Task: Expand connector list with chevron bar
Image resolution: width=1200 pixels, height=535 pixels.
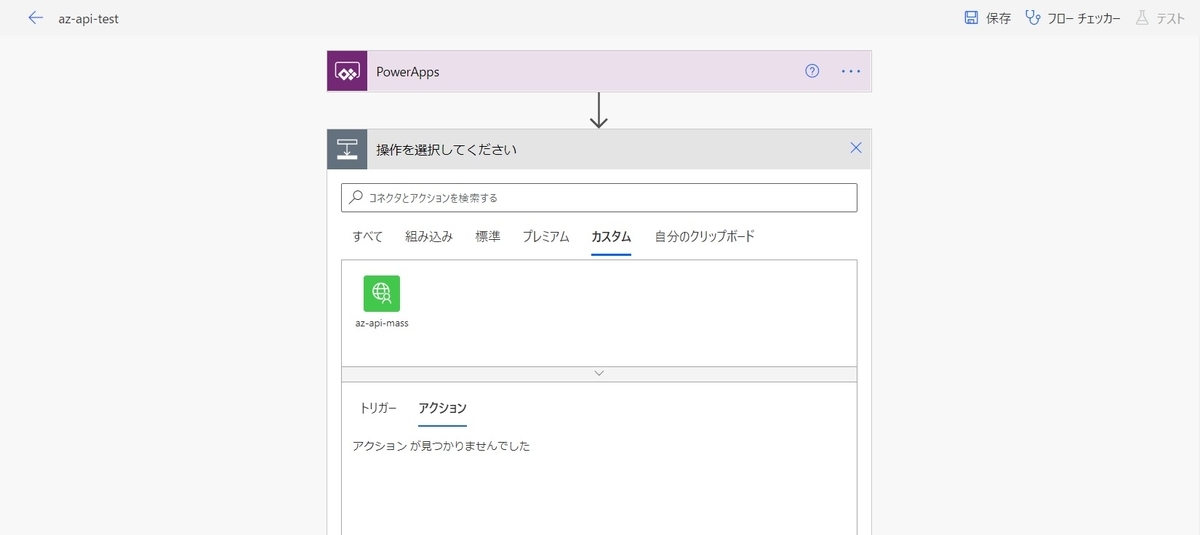Action: 599,373
